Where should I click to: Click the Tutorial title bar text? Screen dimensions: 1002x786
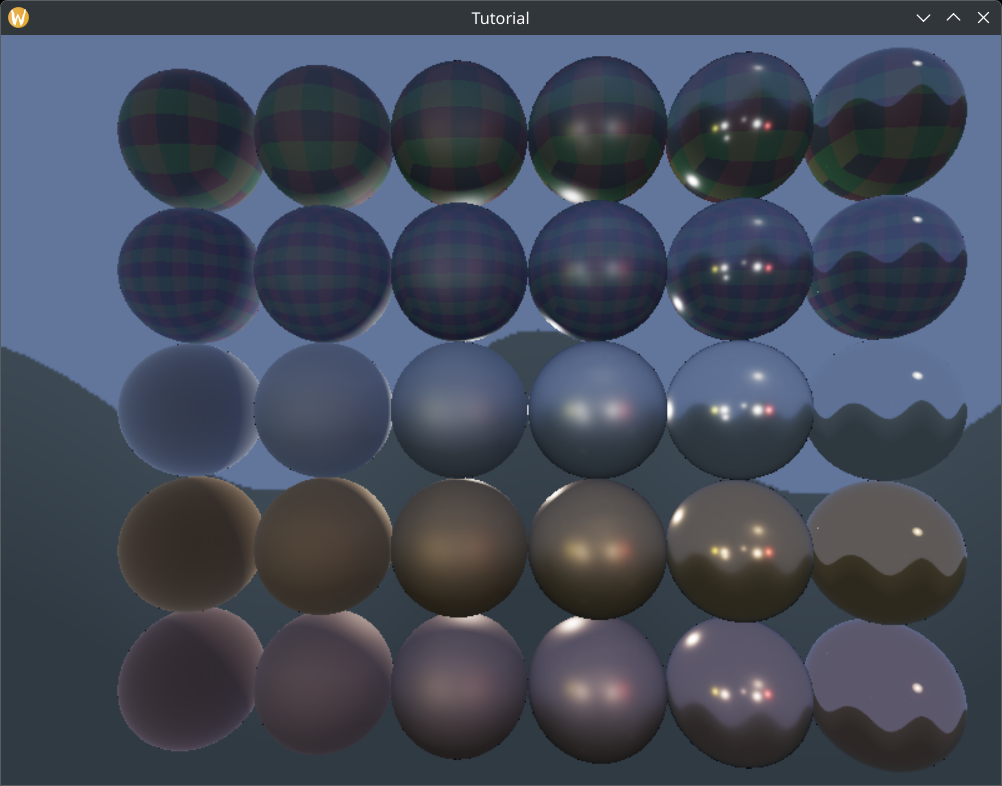point(499,17)
